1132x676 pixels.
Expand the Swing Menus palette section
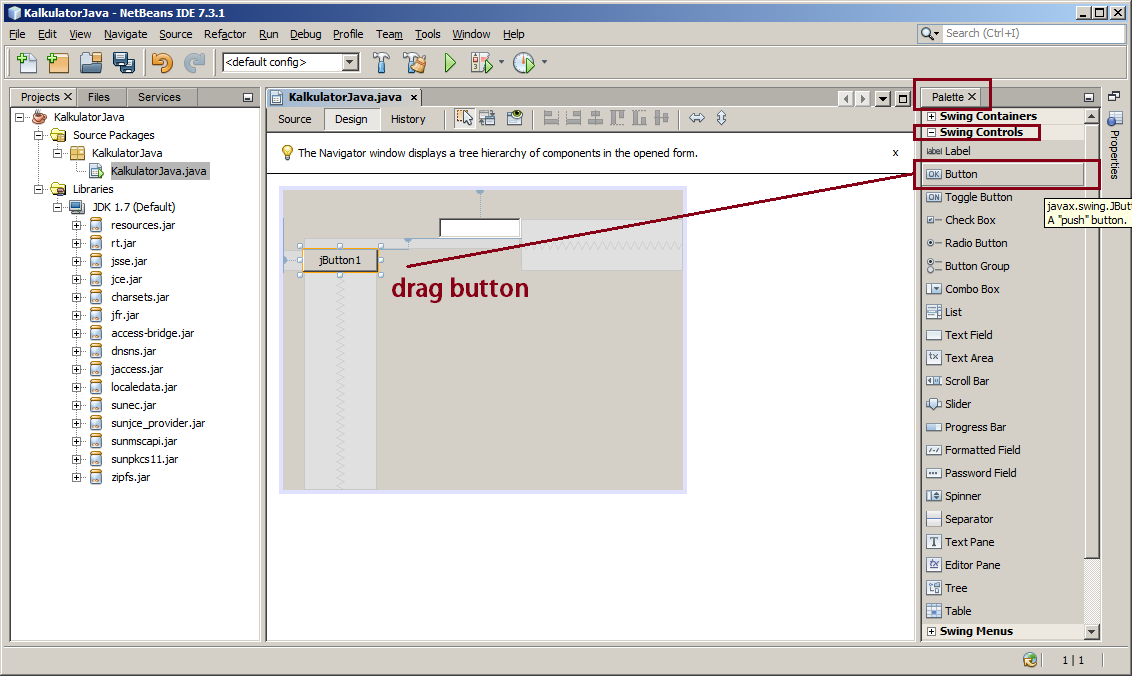pyautogui.click(x=931, y=631)
